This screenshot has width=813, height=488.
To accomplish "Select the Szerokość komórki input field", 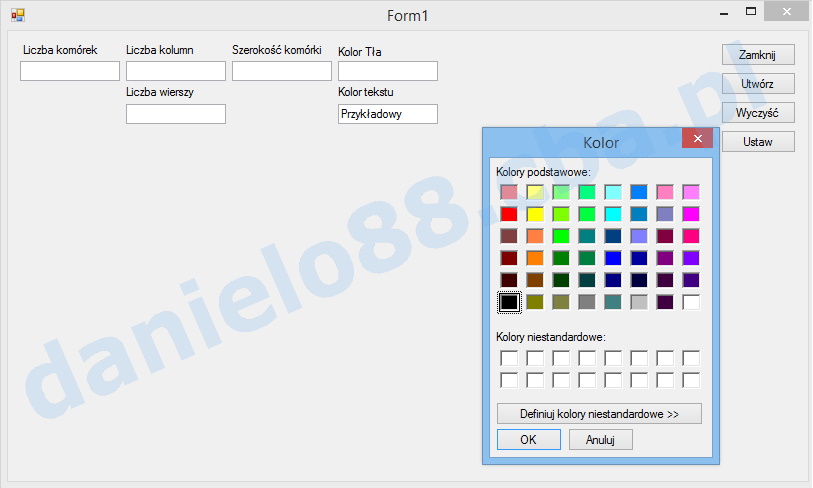I will [282, 71].
